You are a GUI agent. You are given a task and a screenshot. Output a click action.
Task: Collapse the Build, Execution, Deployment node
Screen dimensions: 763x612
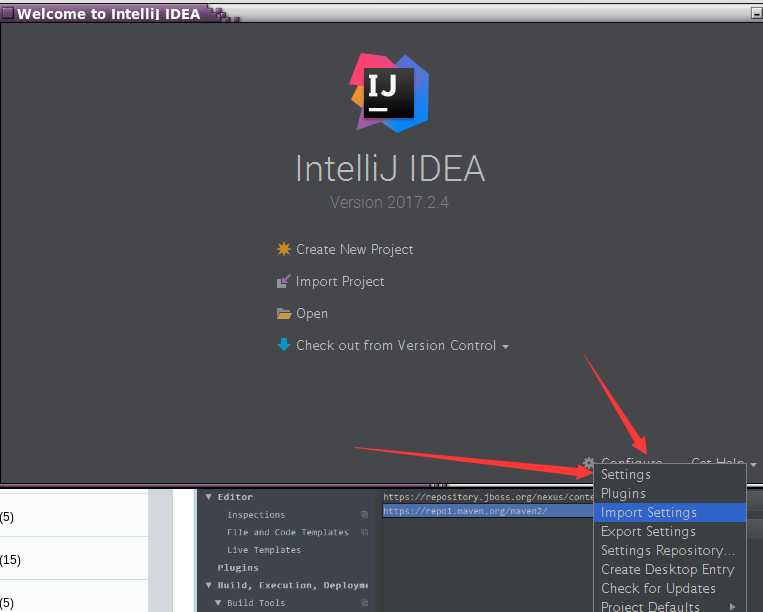click(x=208, y=585)
